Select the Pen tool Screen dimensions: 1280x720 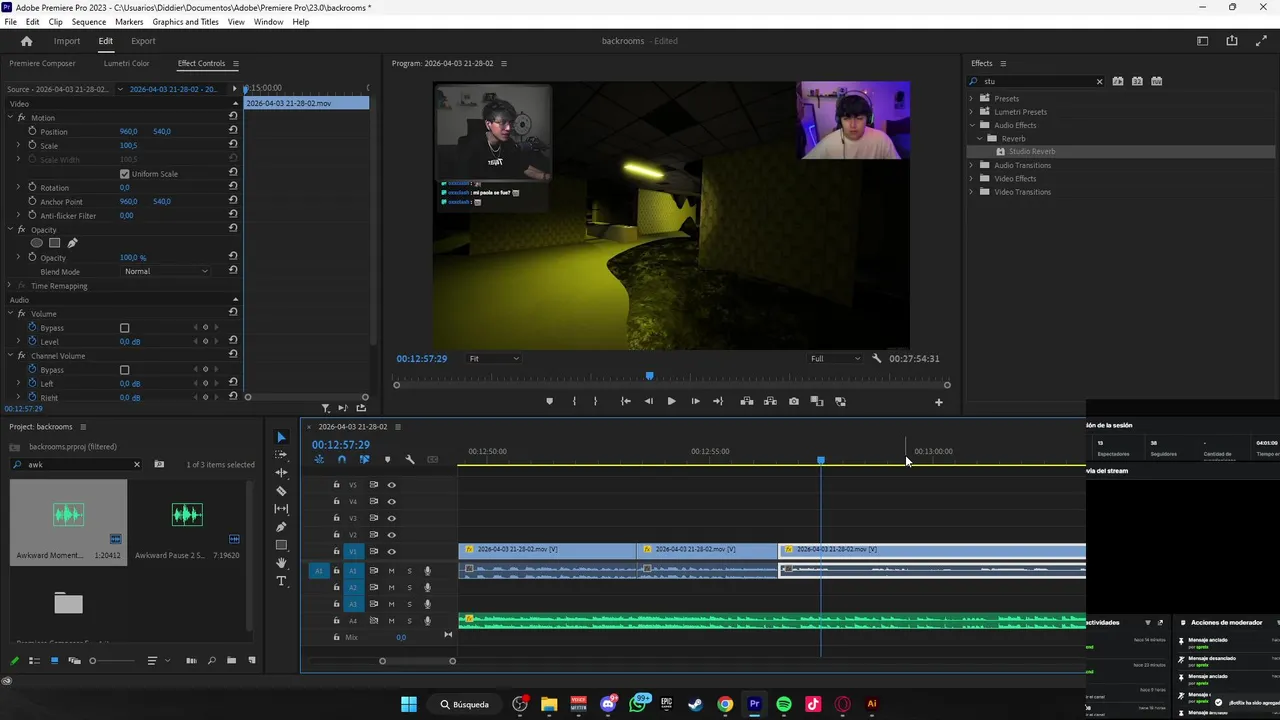(281, 527)
